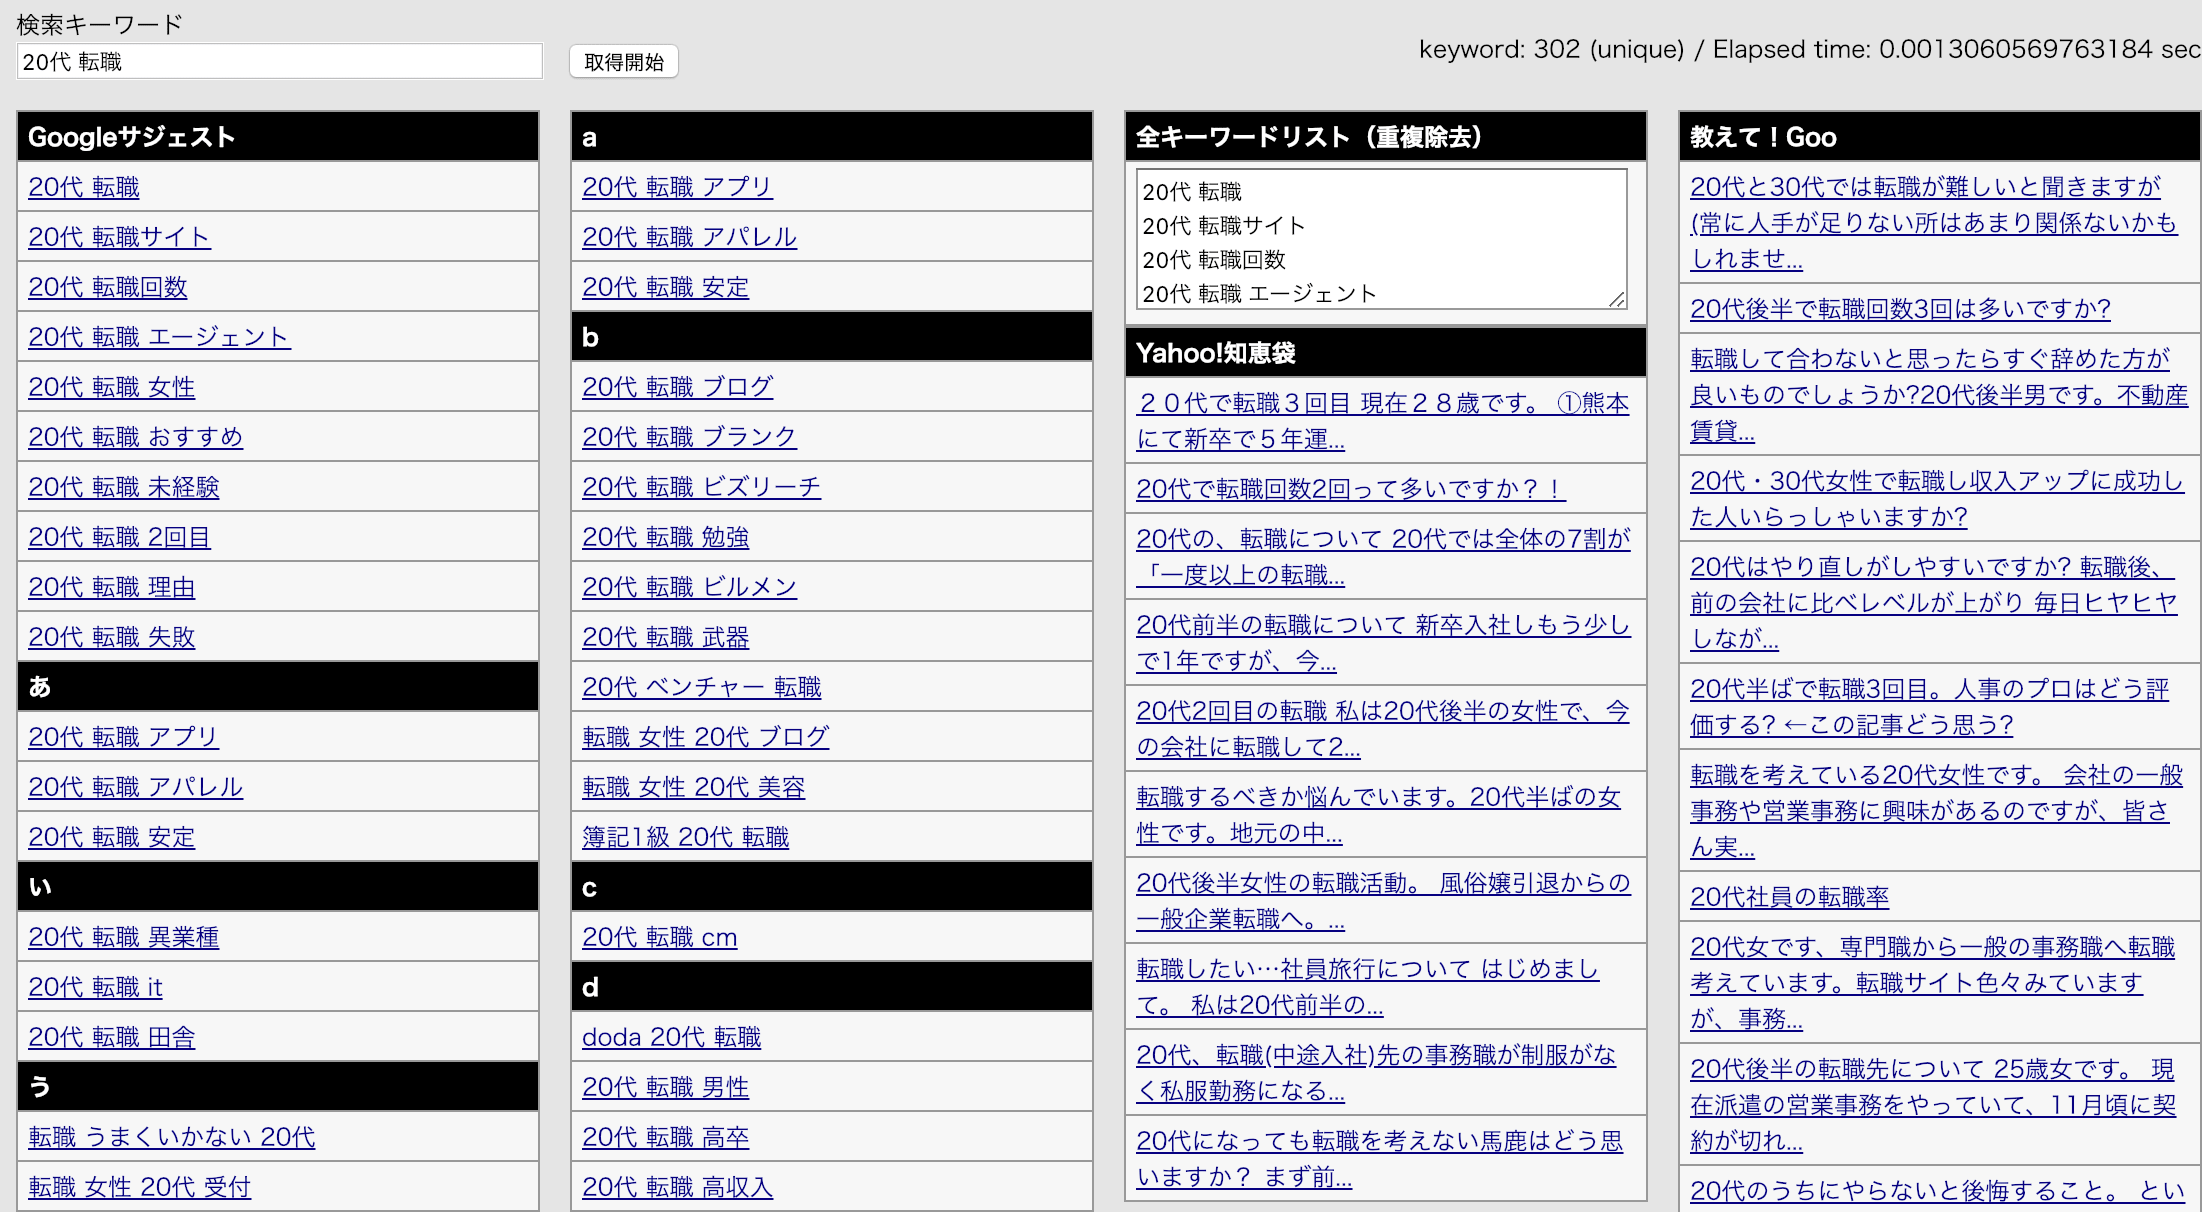The height and width of the screenshot is (1212, 2202).
Task: Open 20代 転職 異業種 link
Action: (124, 937)
